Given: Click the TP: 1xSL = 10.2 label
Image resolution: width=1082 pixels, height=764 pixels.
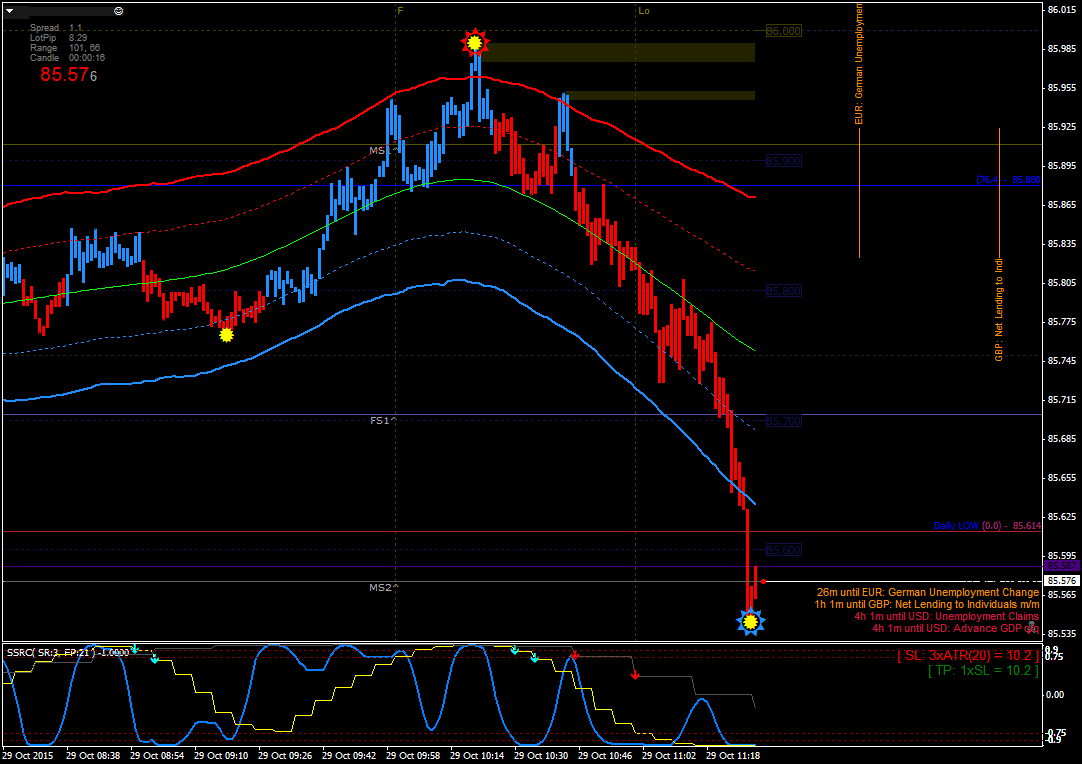Looking at the screenshot, I should 983,670.
